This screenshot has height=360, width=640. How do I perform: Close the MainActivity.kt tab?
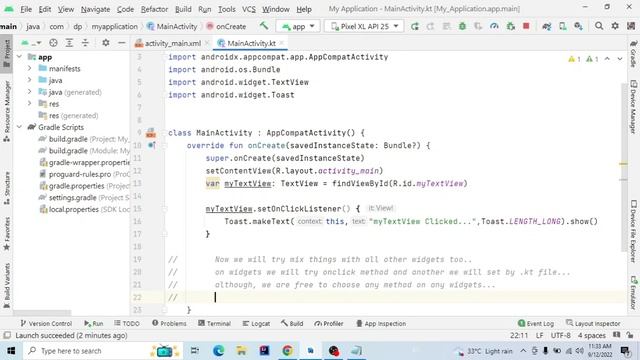click(x=282, y=43)
